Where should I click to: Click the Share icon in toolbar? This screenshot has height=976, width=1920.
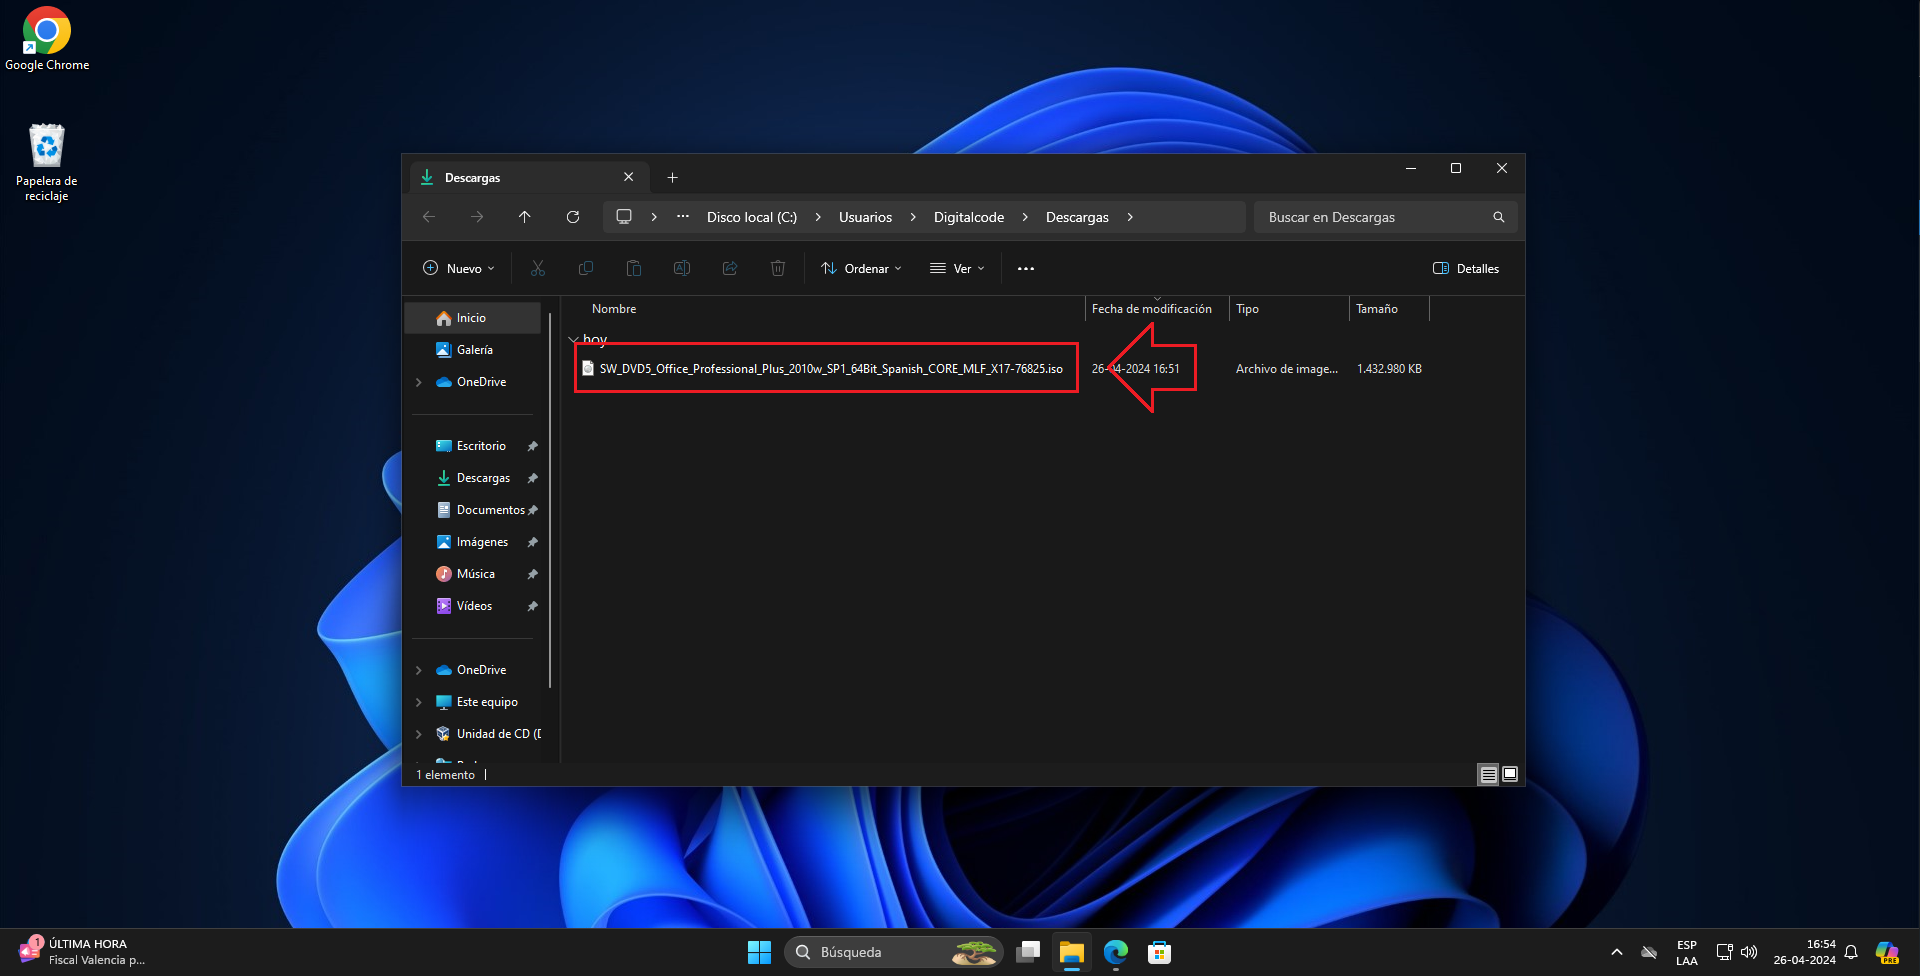(x=730, y=268)
